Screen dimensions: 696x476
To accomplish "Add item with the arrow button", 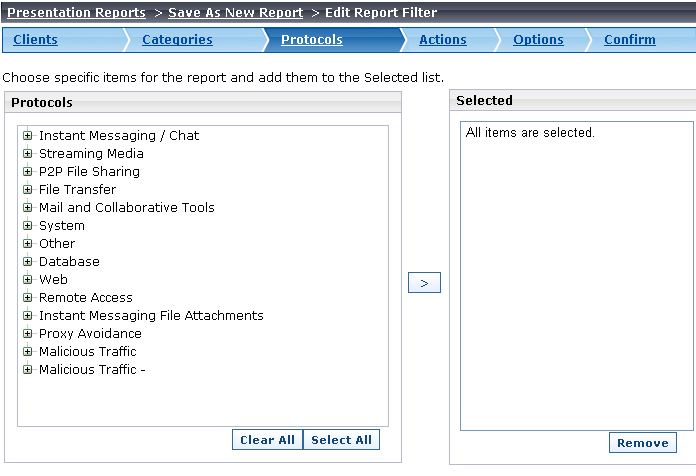I will click(x=424, y=283).
